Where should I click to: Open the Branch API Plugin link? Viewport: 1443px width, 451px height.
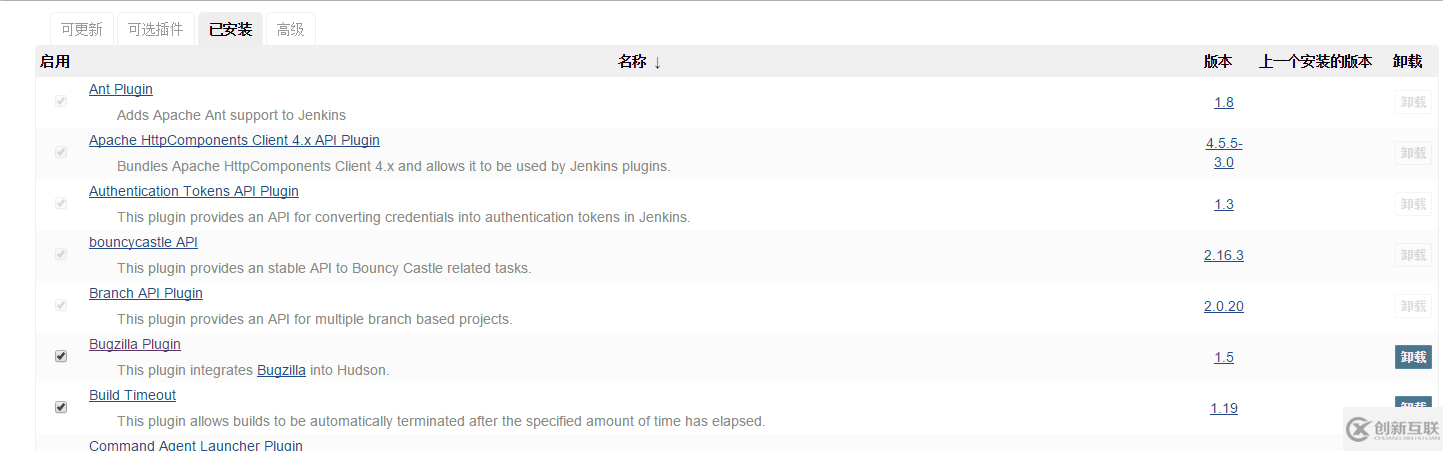(146, 293)
